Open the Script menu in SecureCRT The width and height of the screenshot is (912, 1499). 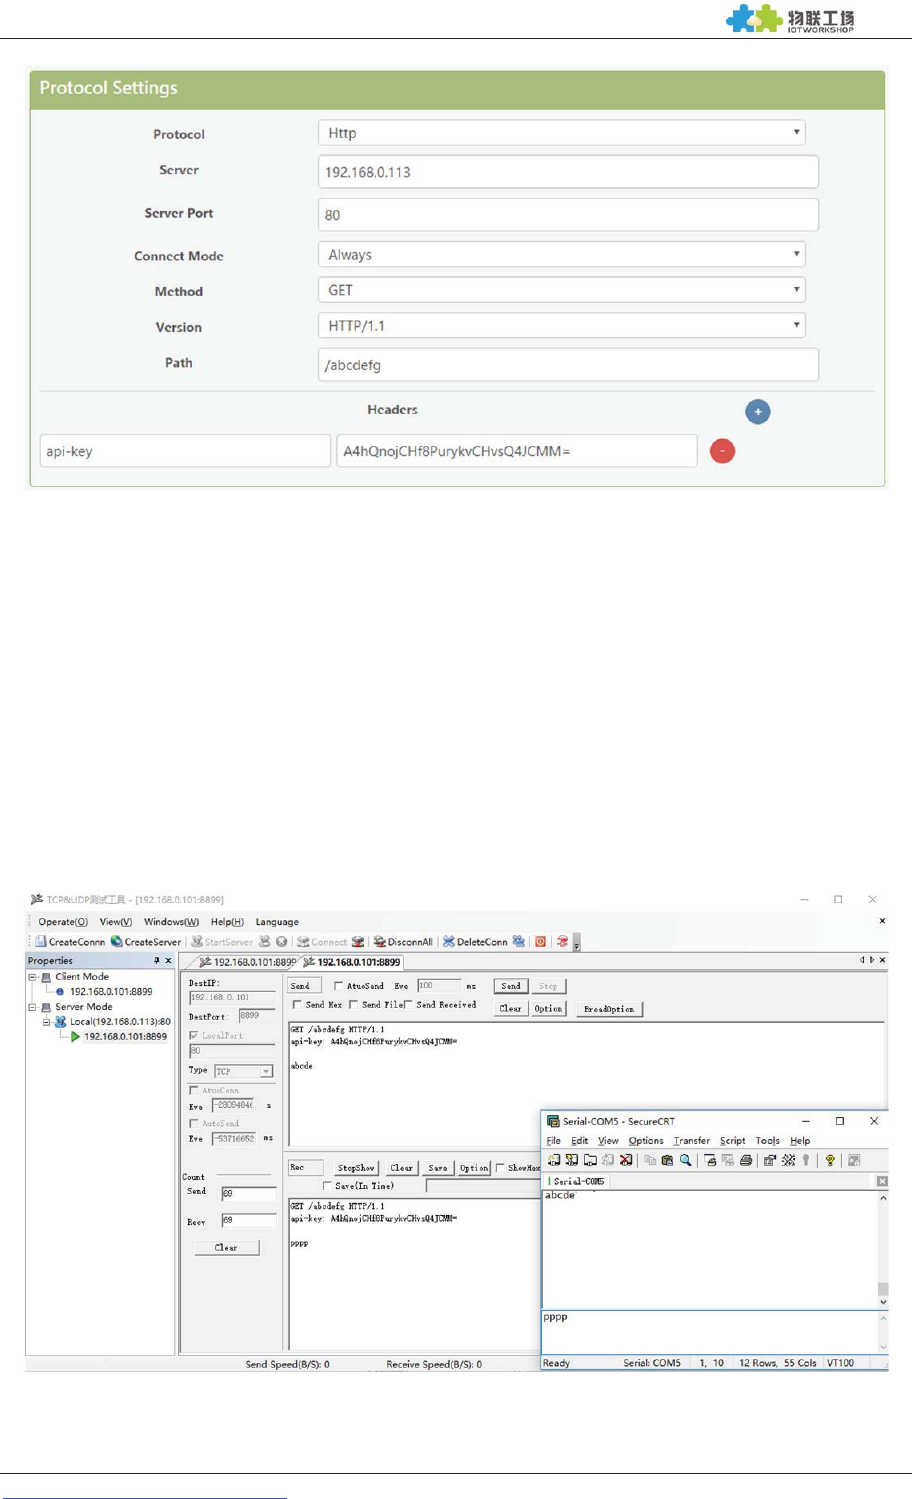click(x=733, y=1141)
